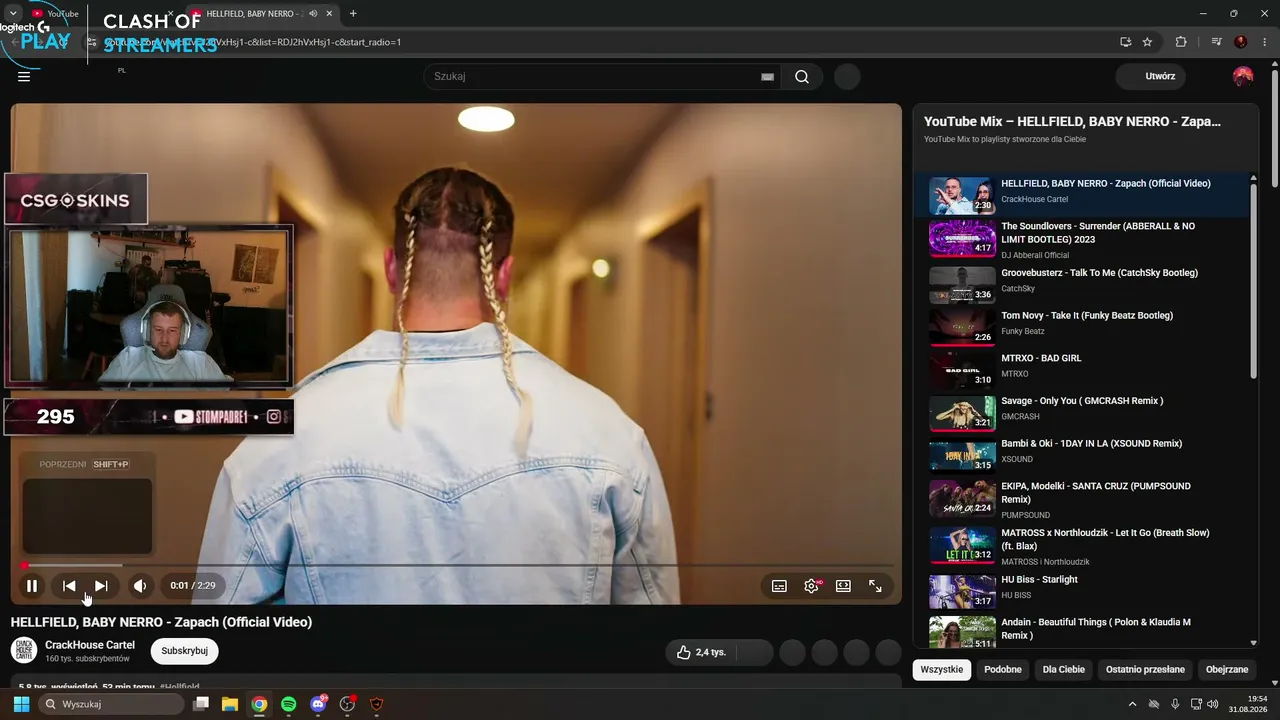Image resolution: width=1280 pixels, height=720 pixels.
Task: Open the CrackHouse Cartel channel avatar
Action: tap(24, 650)
